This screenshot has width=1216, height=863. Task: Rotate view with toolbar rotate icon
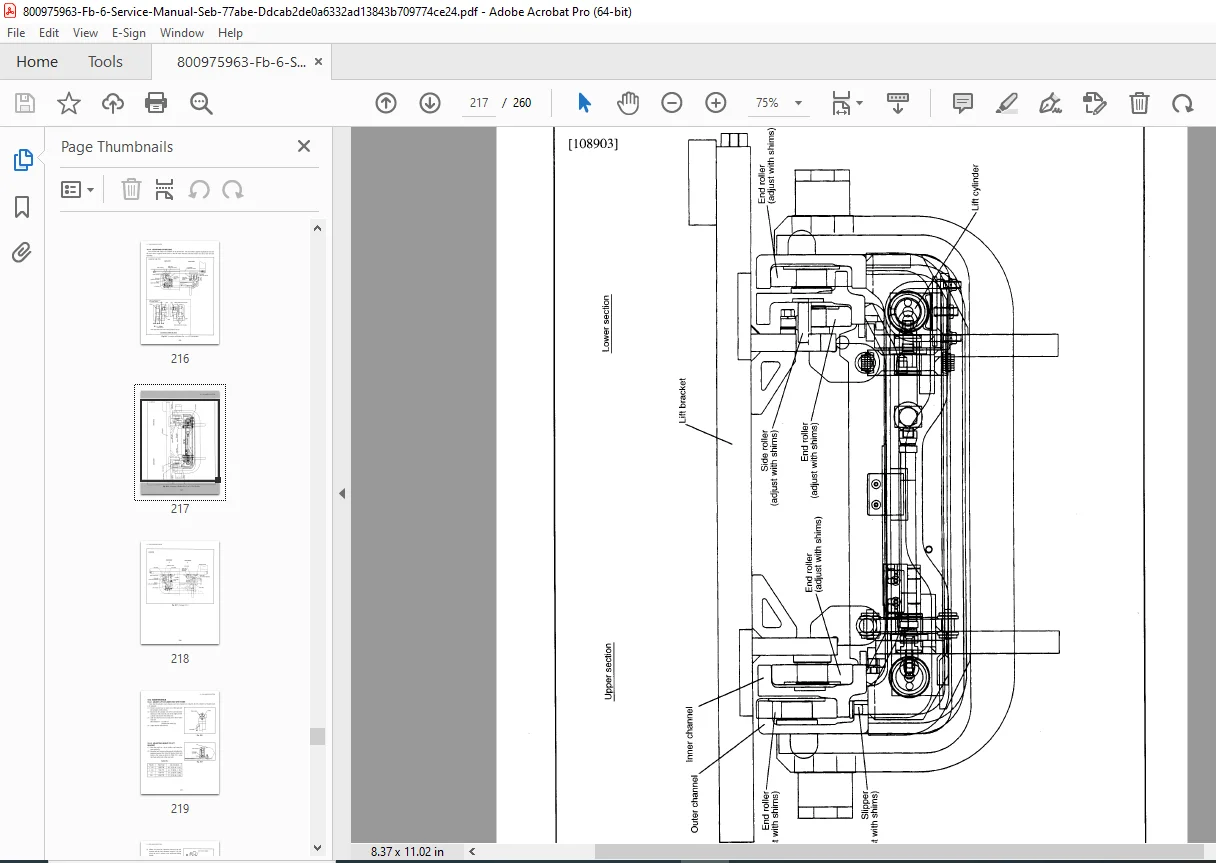pos(1183,103)
